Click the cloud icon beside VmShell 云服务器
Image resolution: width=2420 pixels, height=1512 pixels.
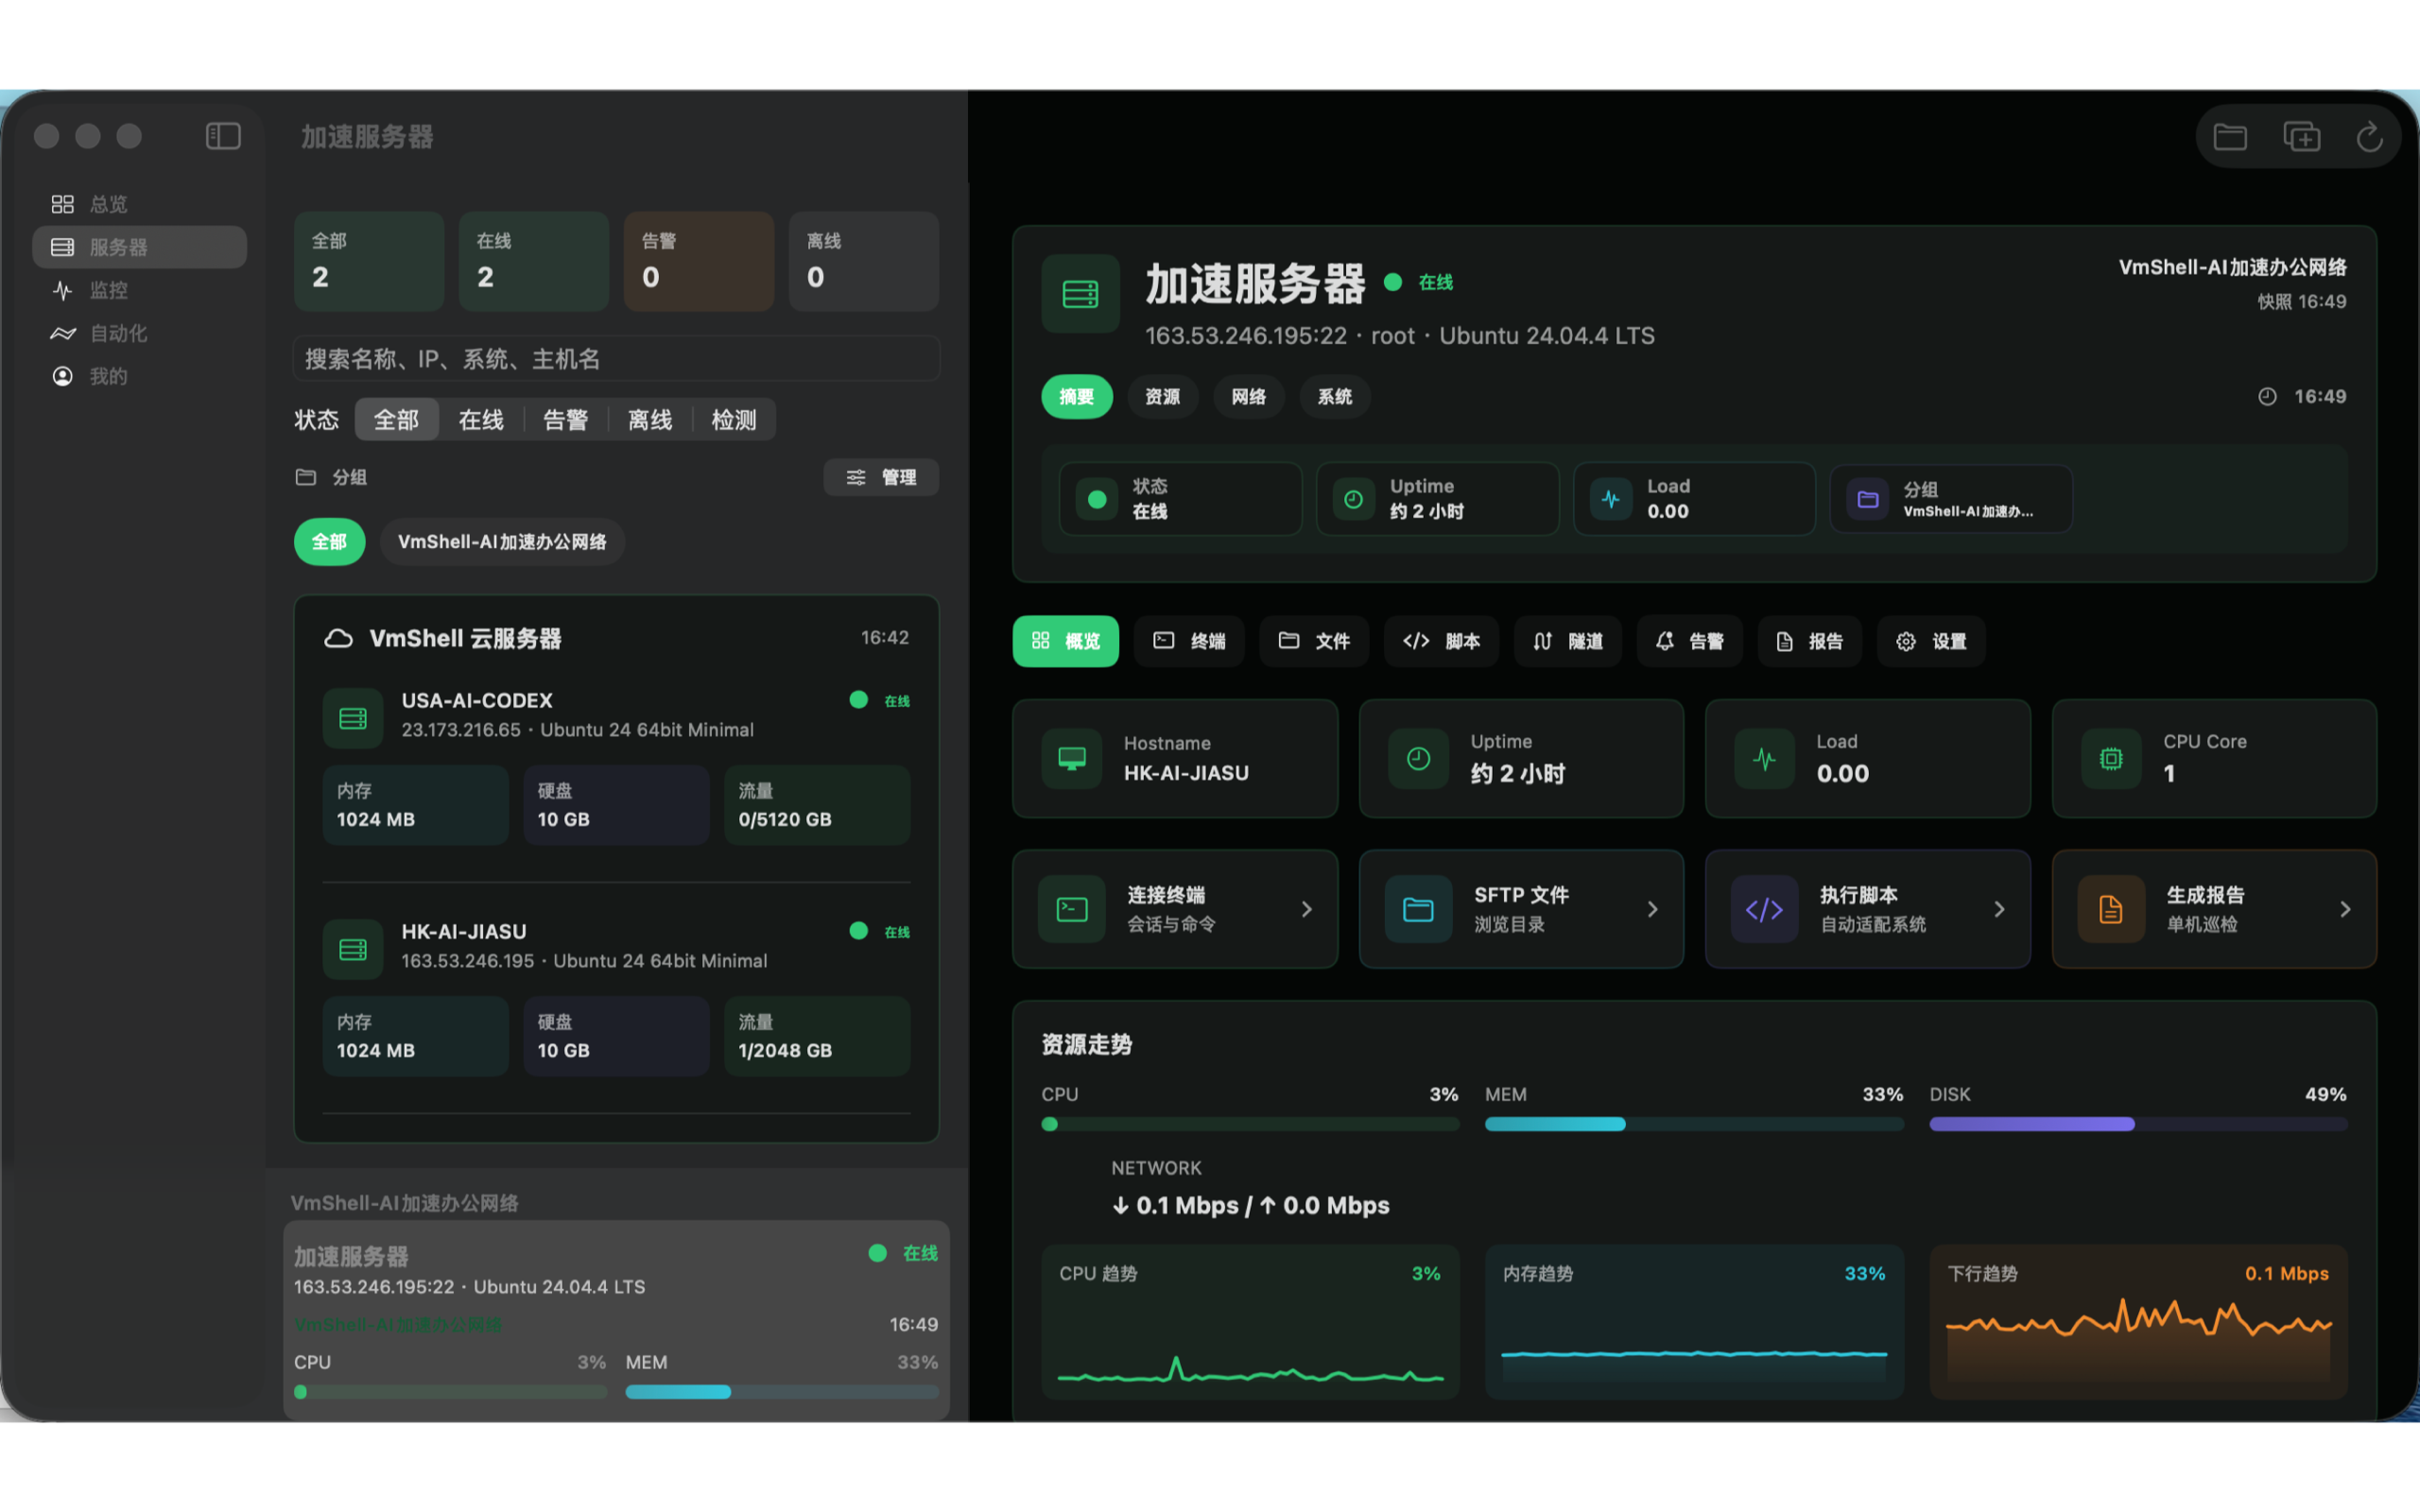click(x=339, y=638)
